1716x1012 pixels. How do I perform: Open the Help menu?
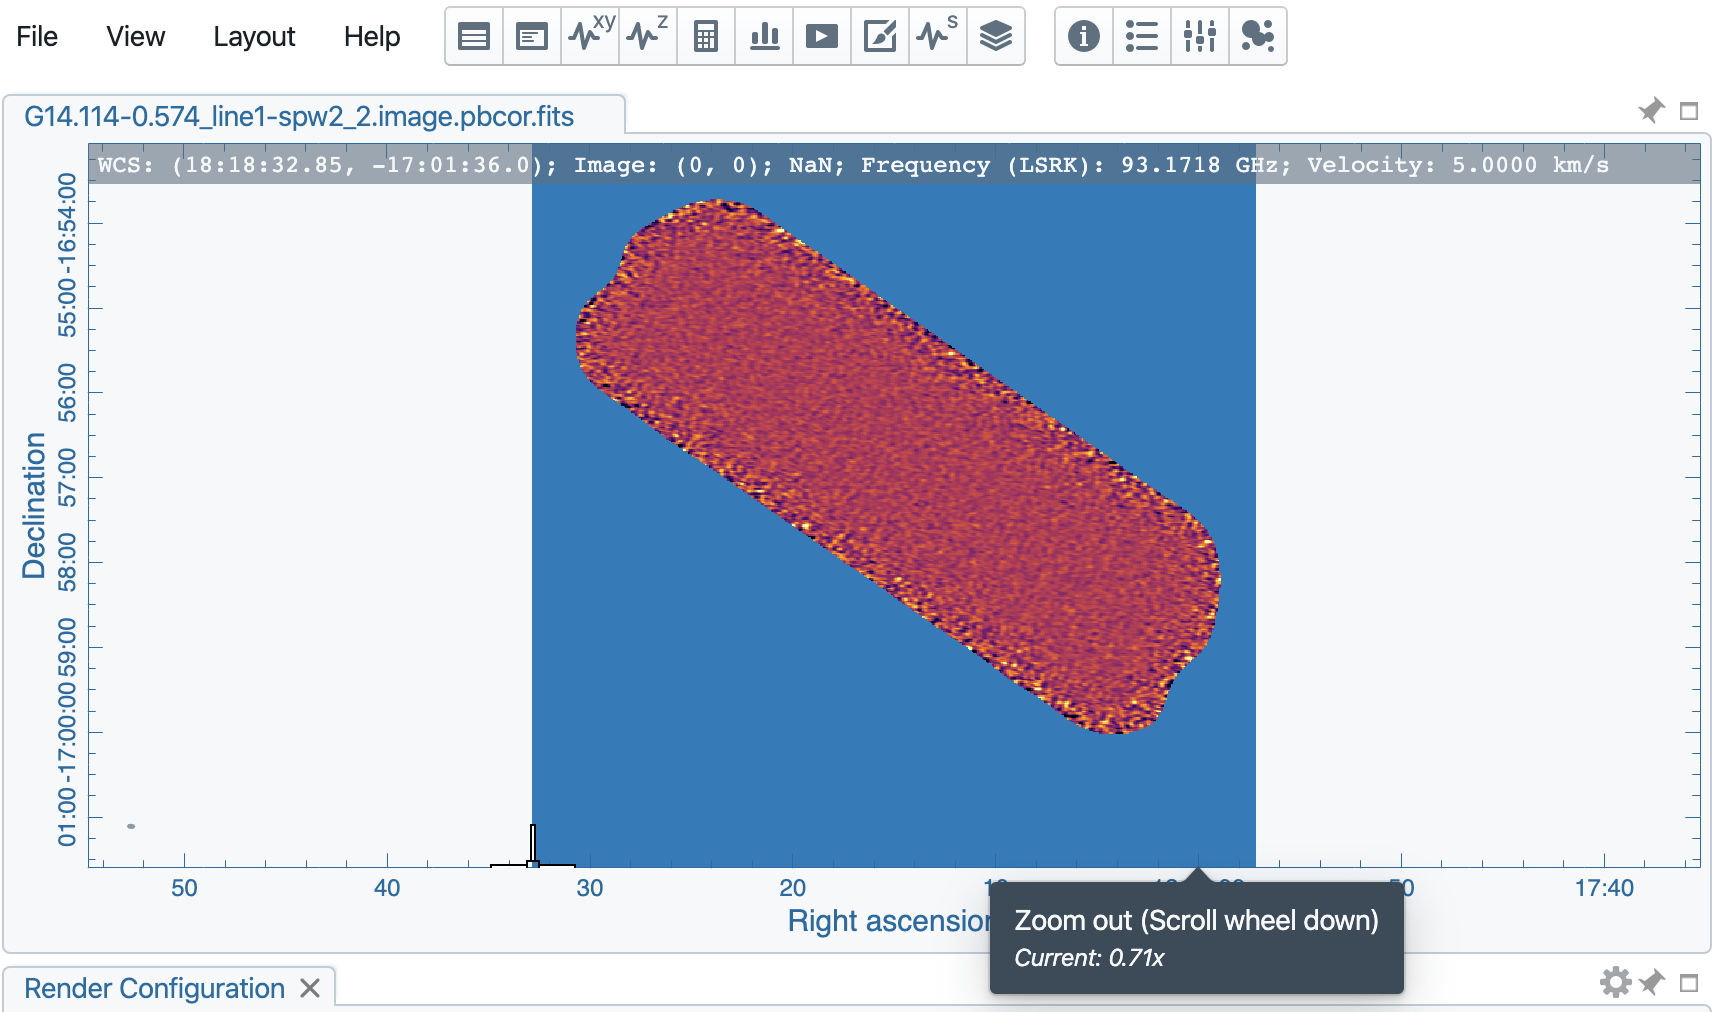[x=372, y=37]
